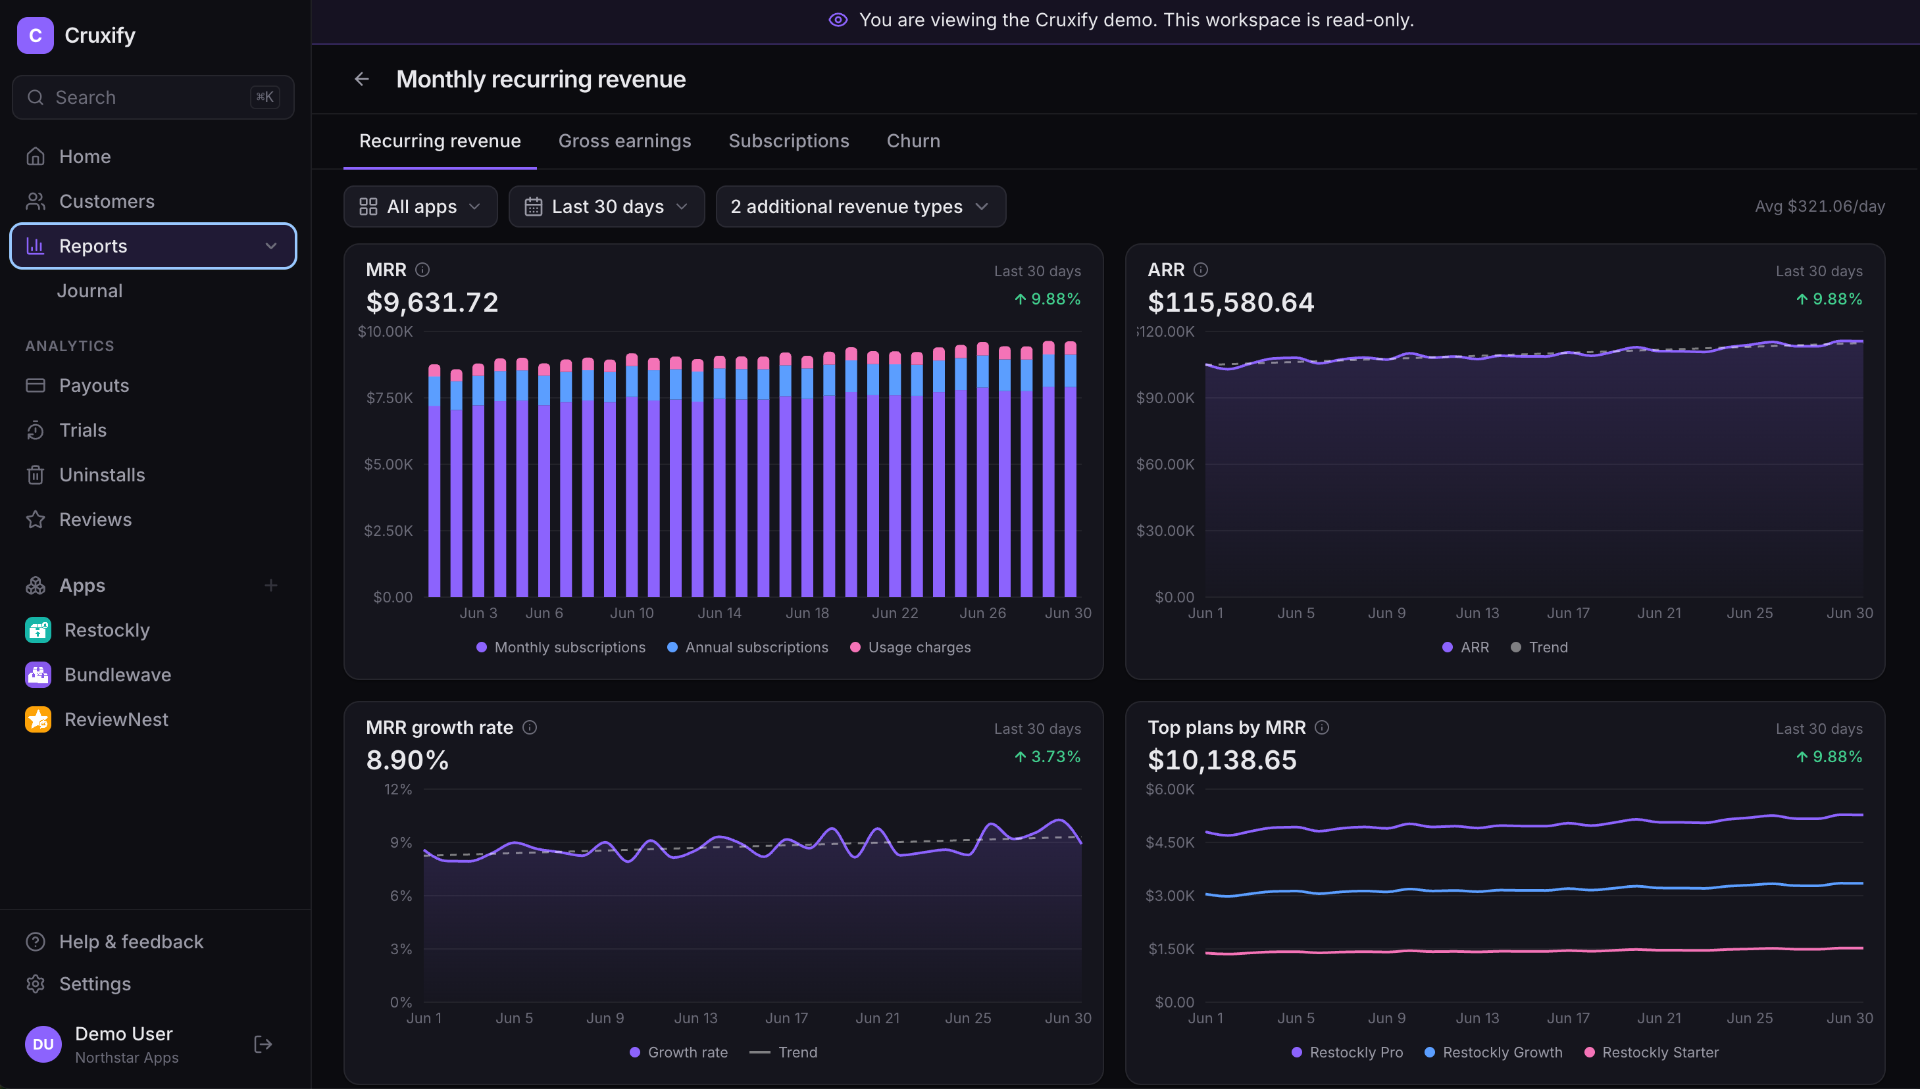Open the 2 additional revenue types dropdown
1920x1089 pixels.
[x=861, y=207]
